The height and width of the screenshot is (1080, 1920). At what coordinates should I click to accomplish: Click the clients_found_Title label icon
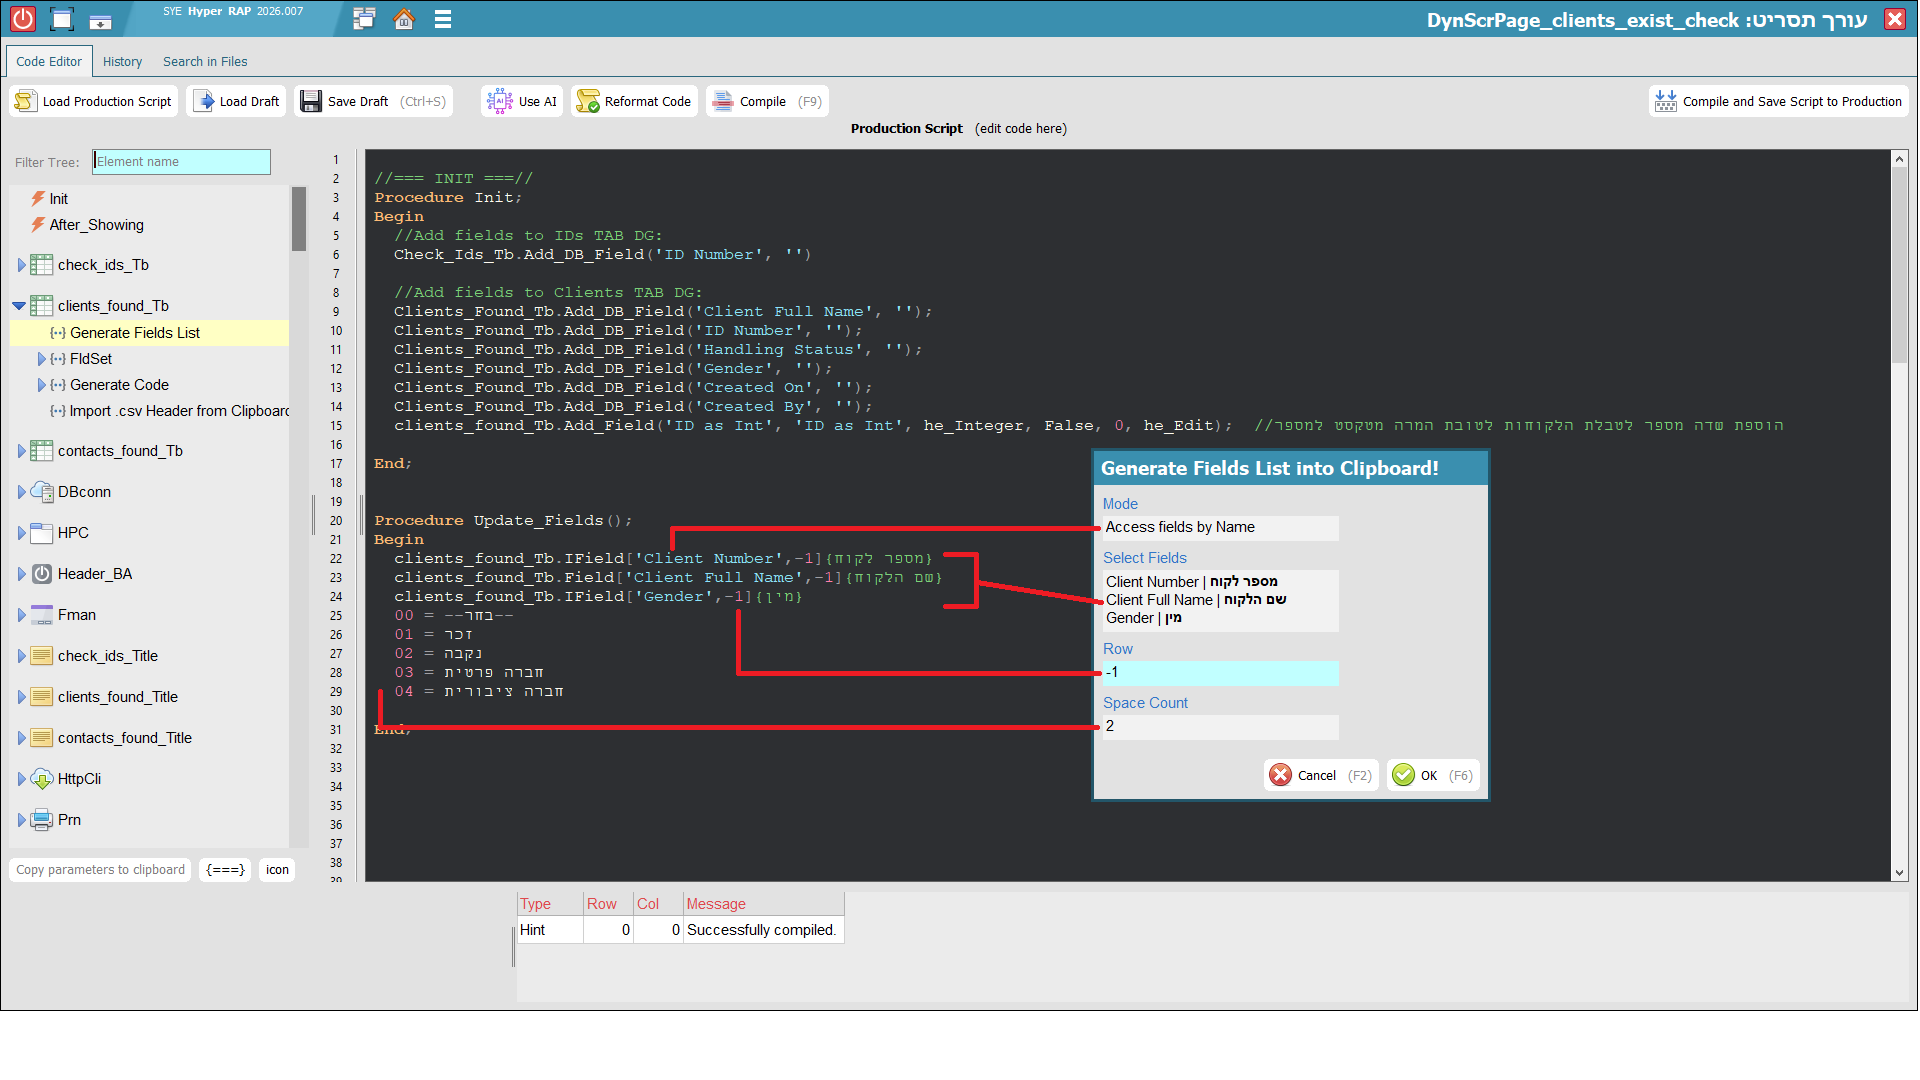[x=42, y=697]
